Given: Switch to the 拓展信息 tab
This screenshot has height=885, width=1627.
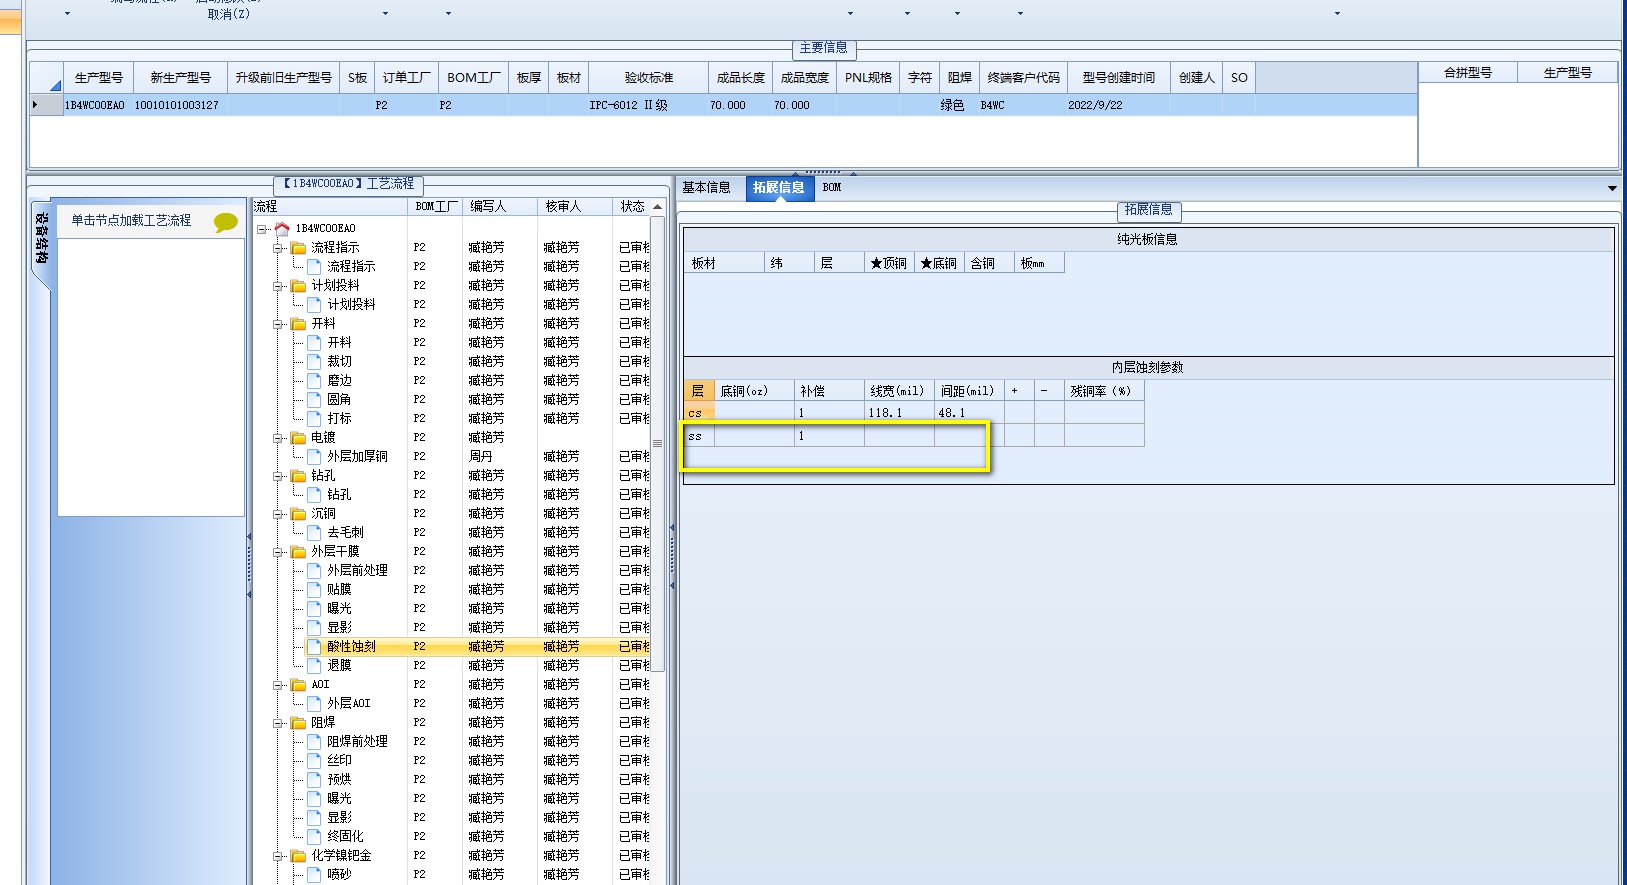Looking at the screenshot, I should point(778,188).
